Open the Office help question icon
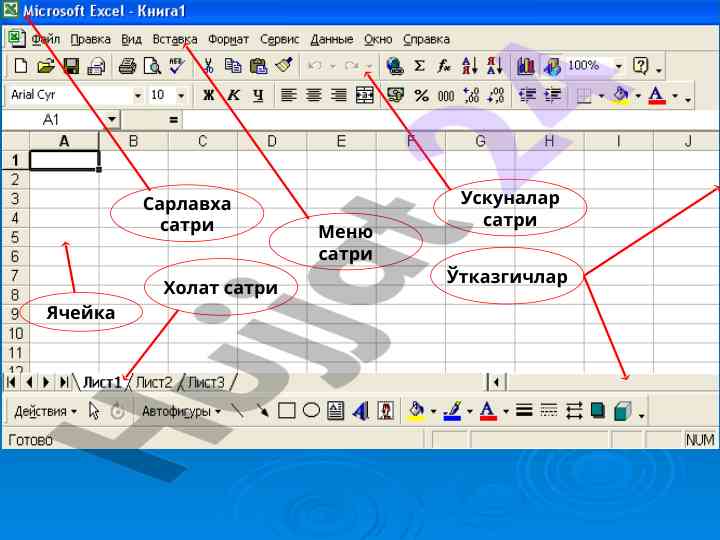The image size is (720, 540). (640, 66)
